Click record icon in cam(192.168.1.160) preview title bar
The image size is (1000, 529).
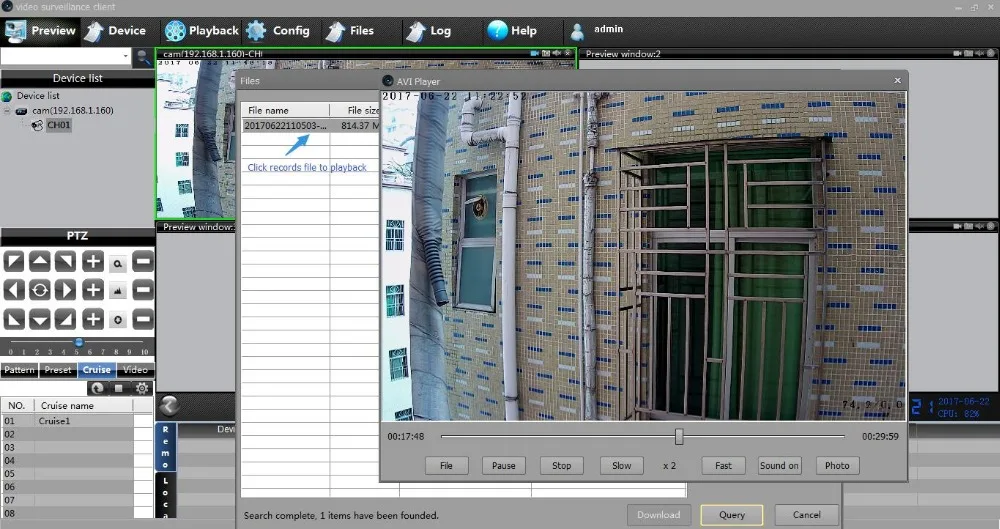(x=534, y=54)
